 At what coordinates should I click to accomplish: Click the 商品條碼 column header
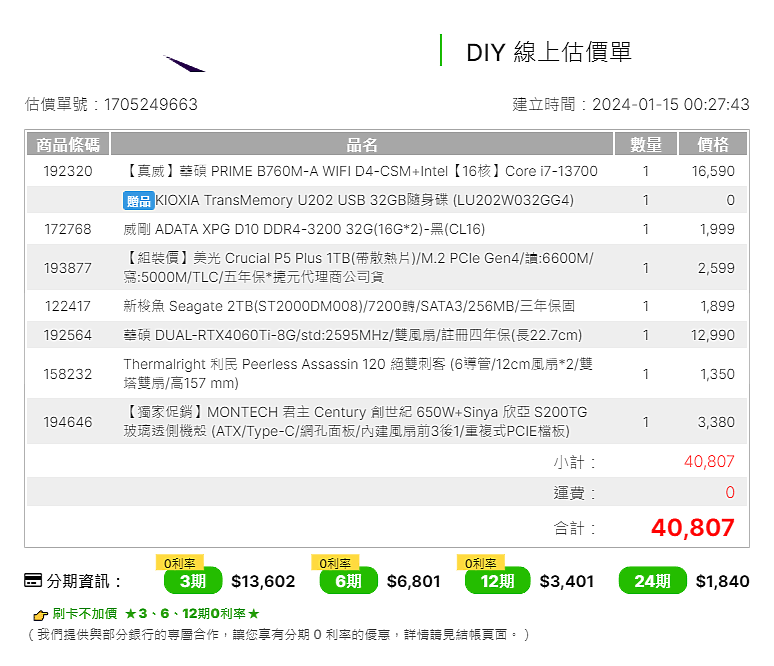point(68,145)
